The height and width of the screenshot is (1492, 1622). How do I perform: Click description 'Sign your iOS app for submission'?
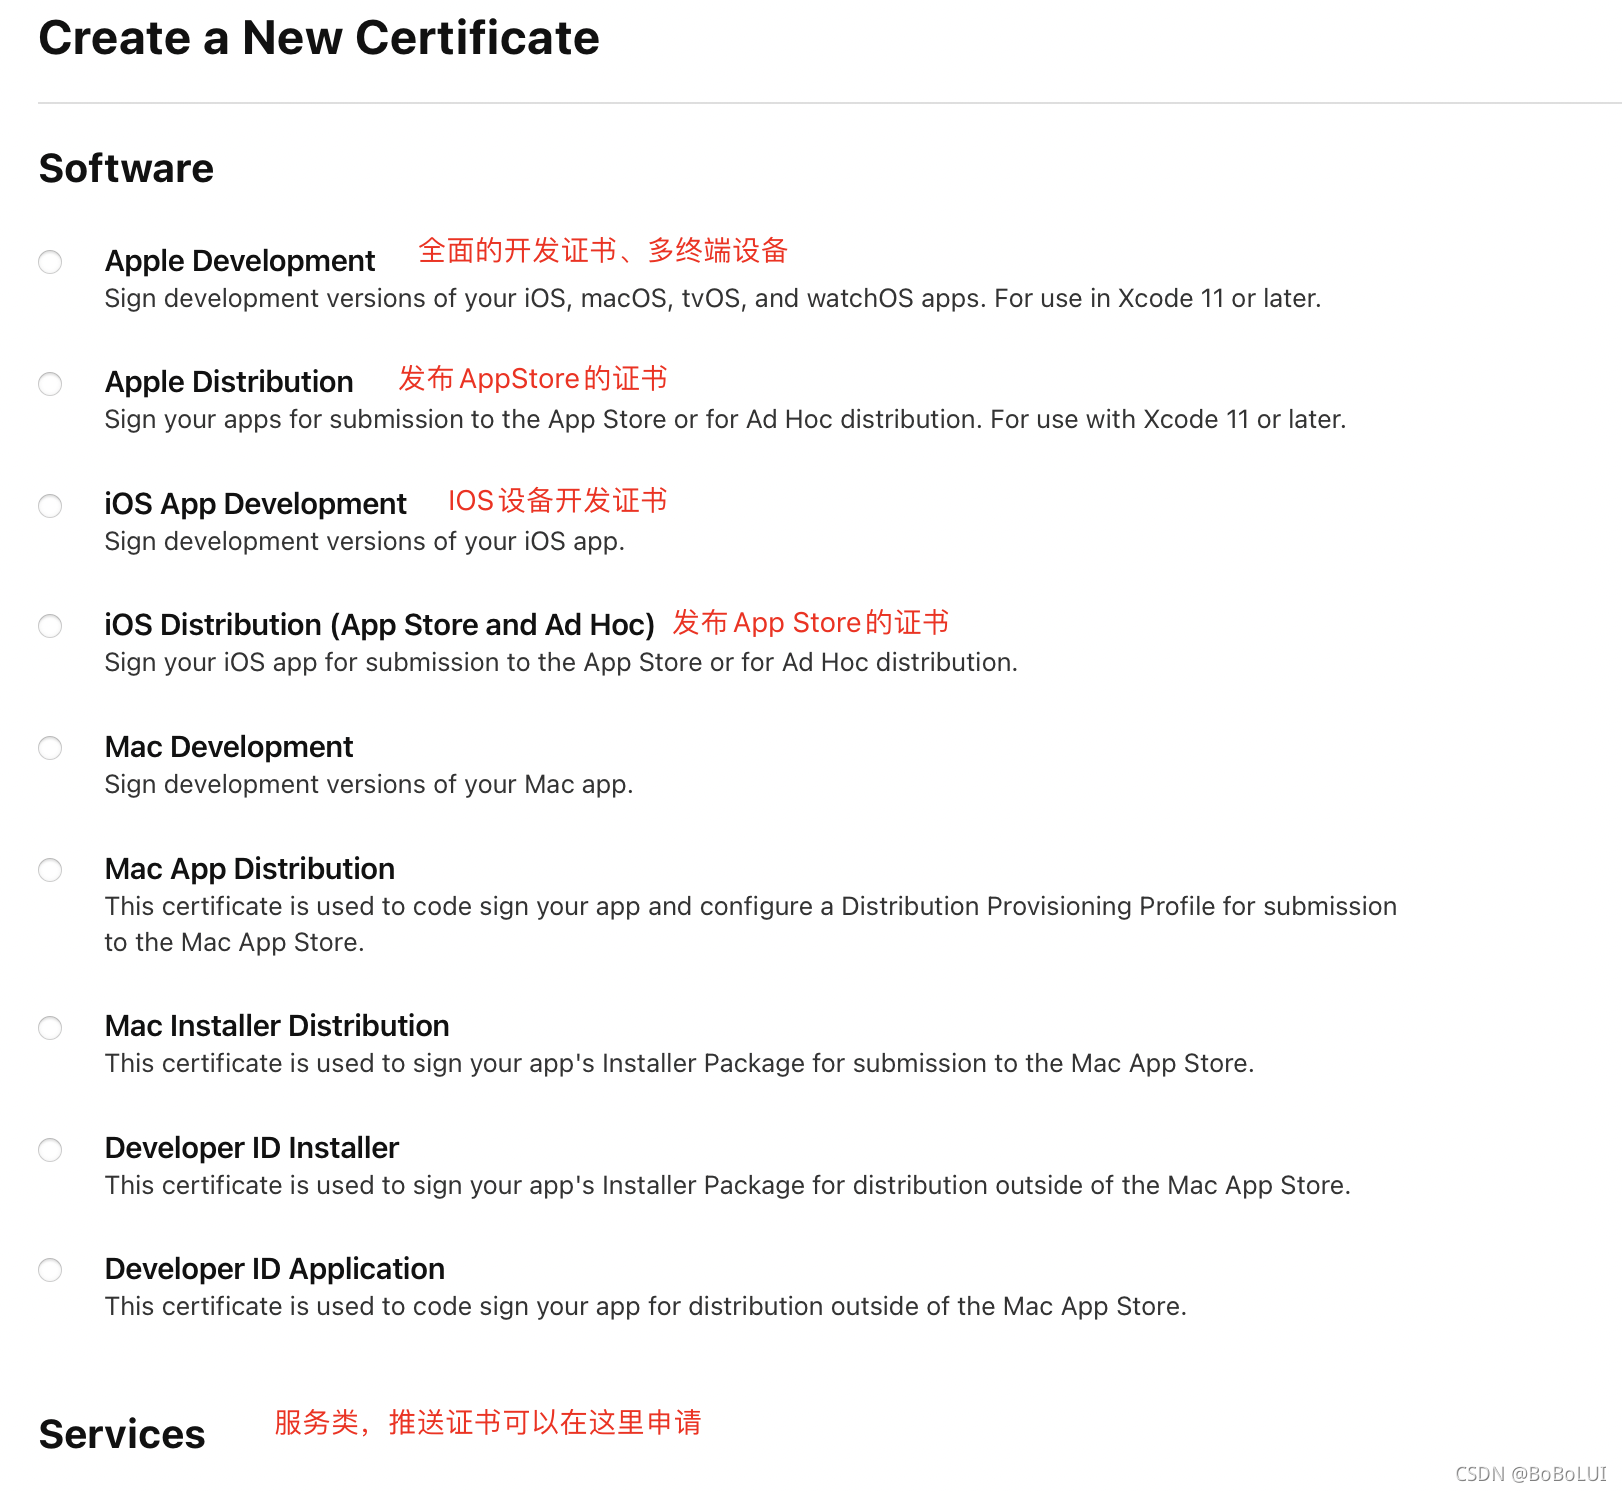coord(561,662)
